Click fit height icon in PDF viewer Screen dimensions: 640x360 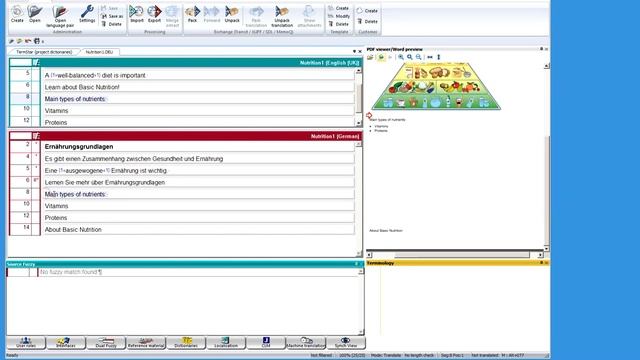coord(439,57)
